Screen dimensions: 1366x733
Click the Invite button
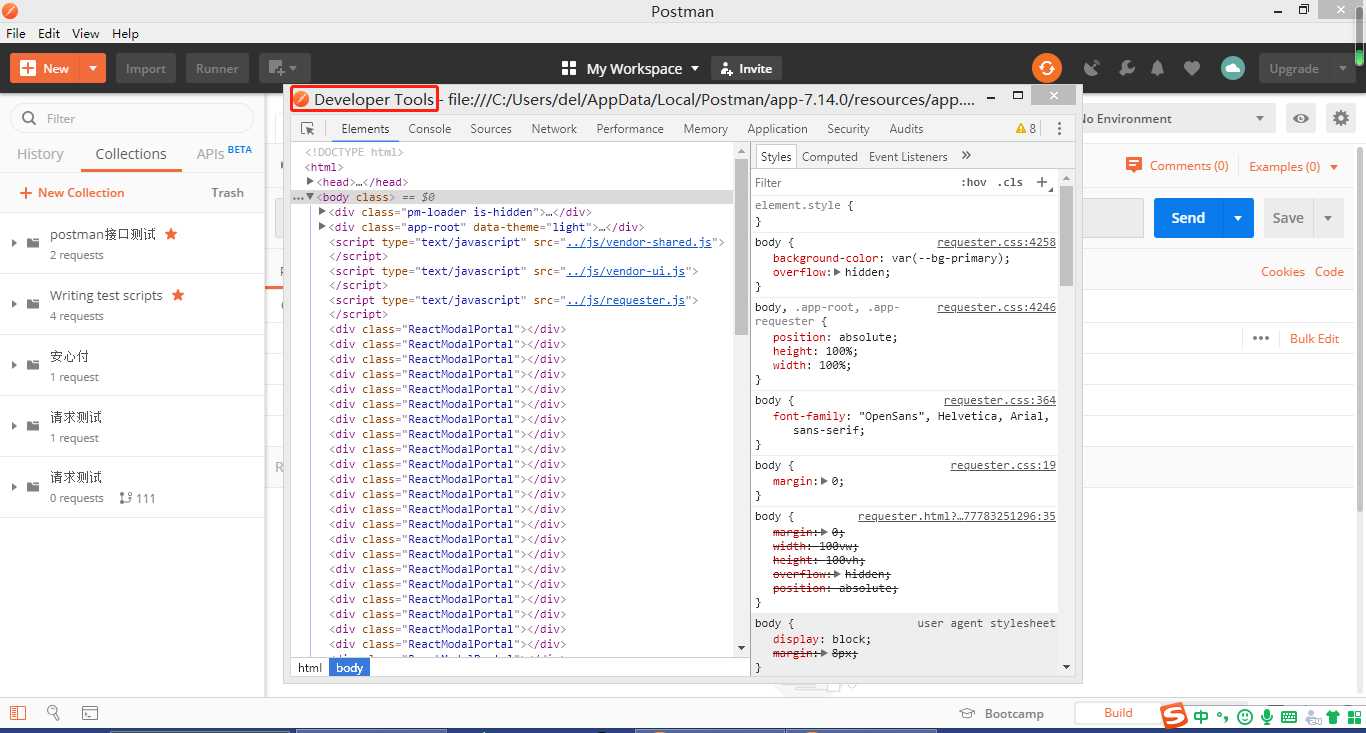click(x=746, y=68)
